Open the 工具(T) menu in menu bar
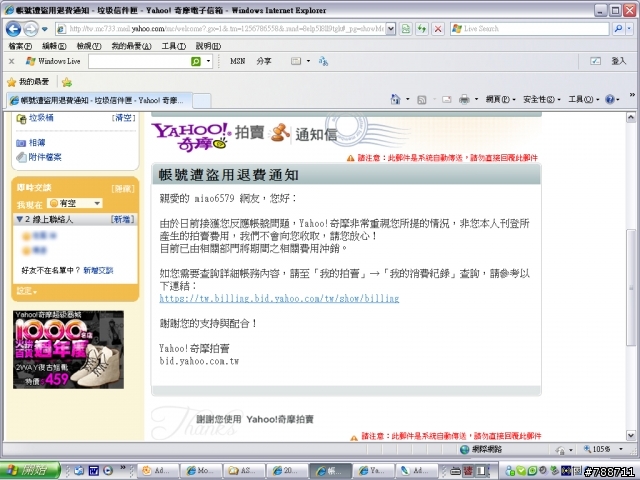Viewport: 640px width, 480px height. click(x=173, y=46)
